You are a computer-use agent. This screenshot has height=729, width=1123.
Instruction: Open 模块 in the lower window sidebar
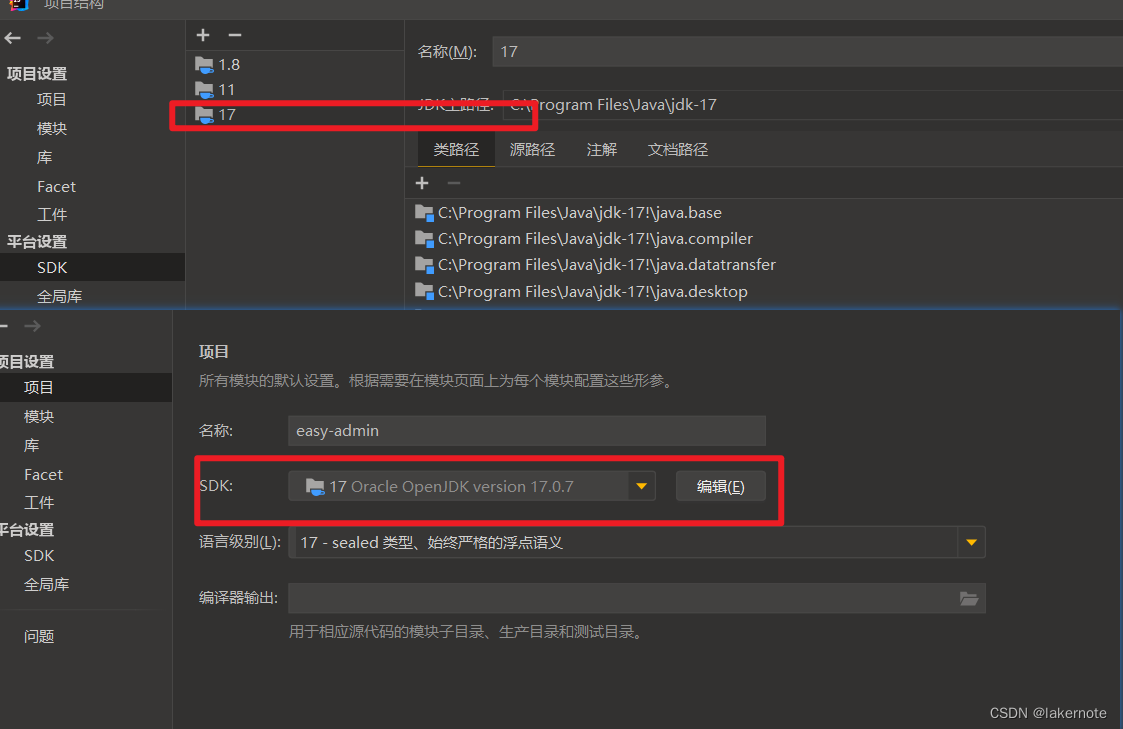tap(39, 416)
